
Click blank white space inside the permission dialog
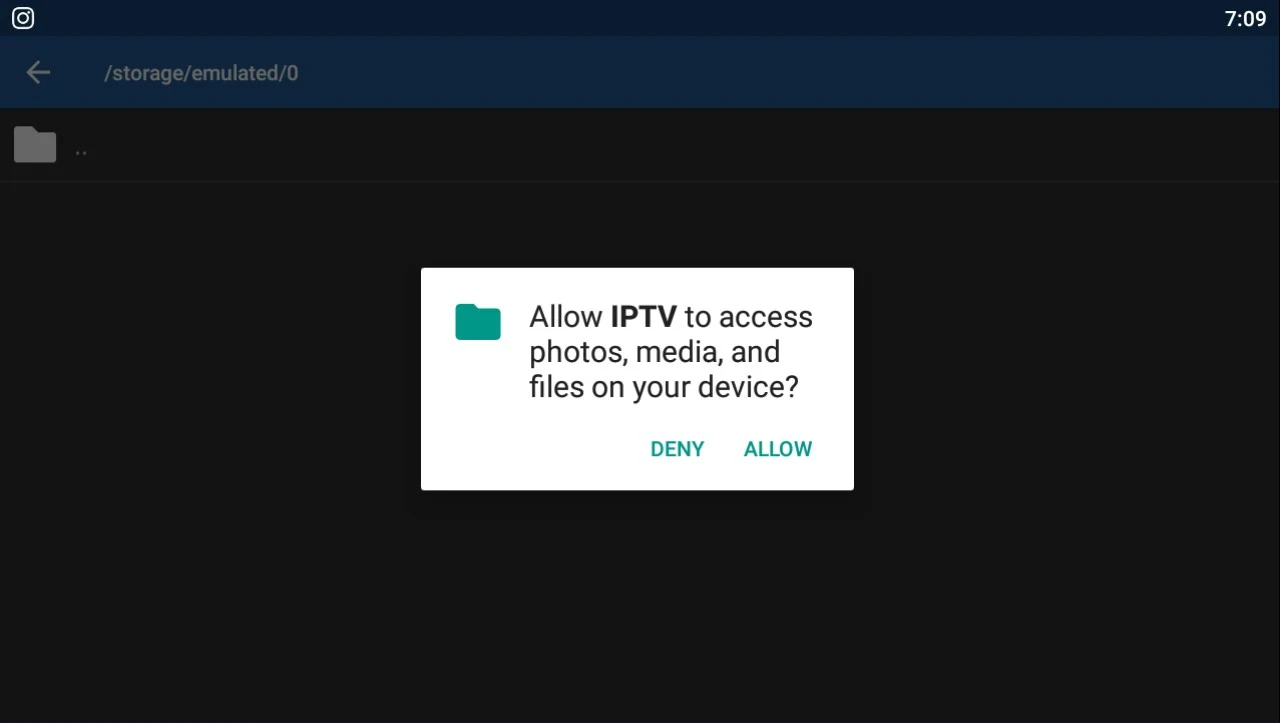pyautogui.click(x=530, y=450)
